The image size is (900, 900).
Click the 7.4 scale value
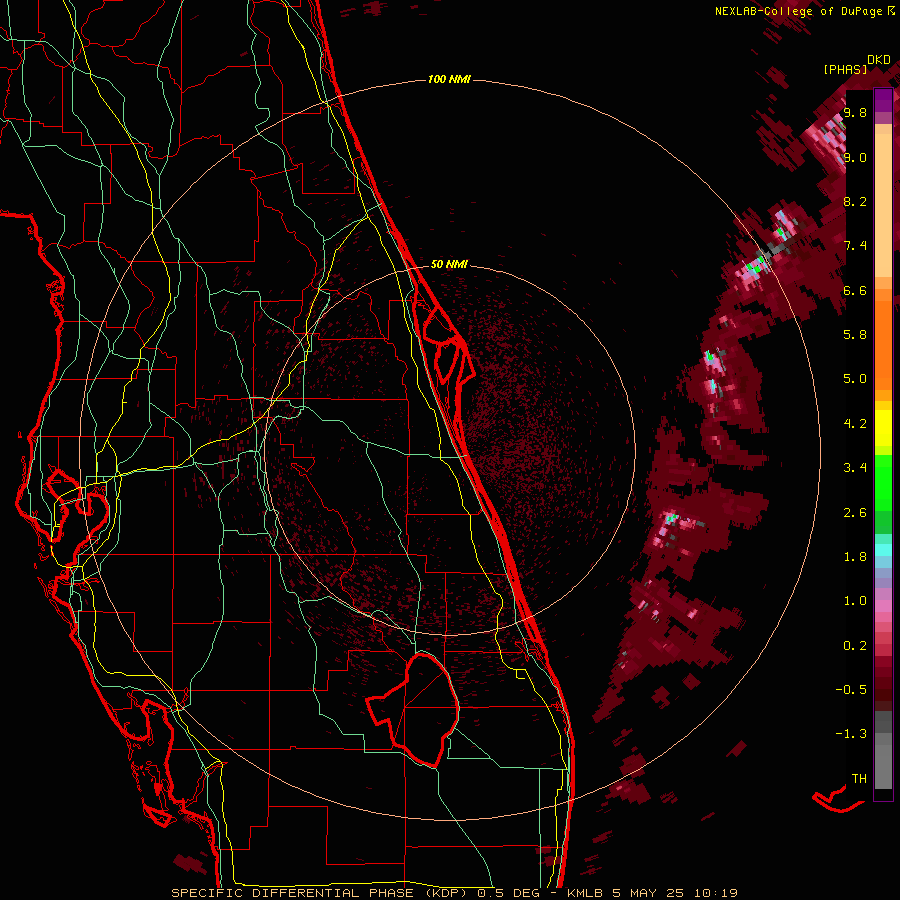855,246
